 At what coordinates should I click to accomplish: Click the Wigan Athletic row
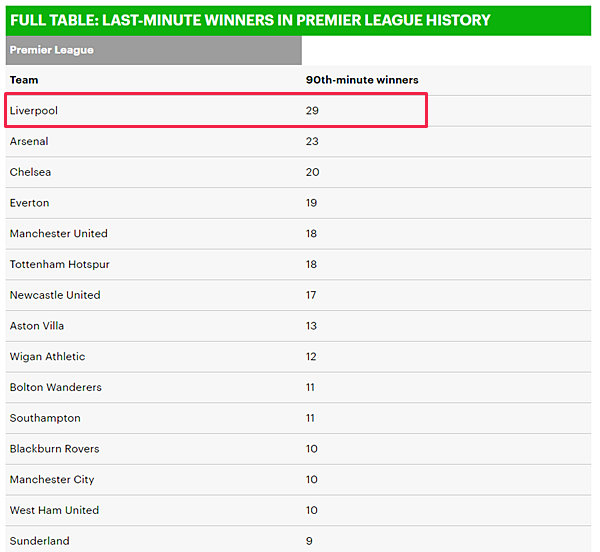pos(298,357)
